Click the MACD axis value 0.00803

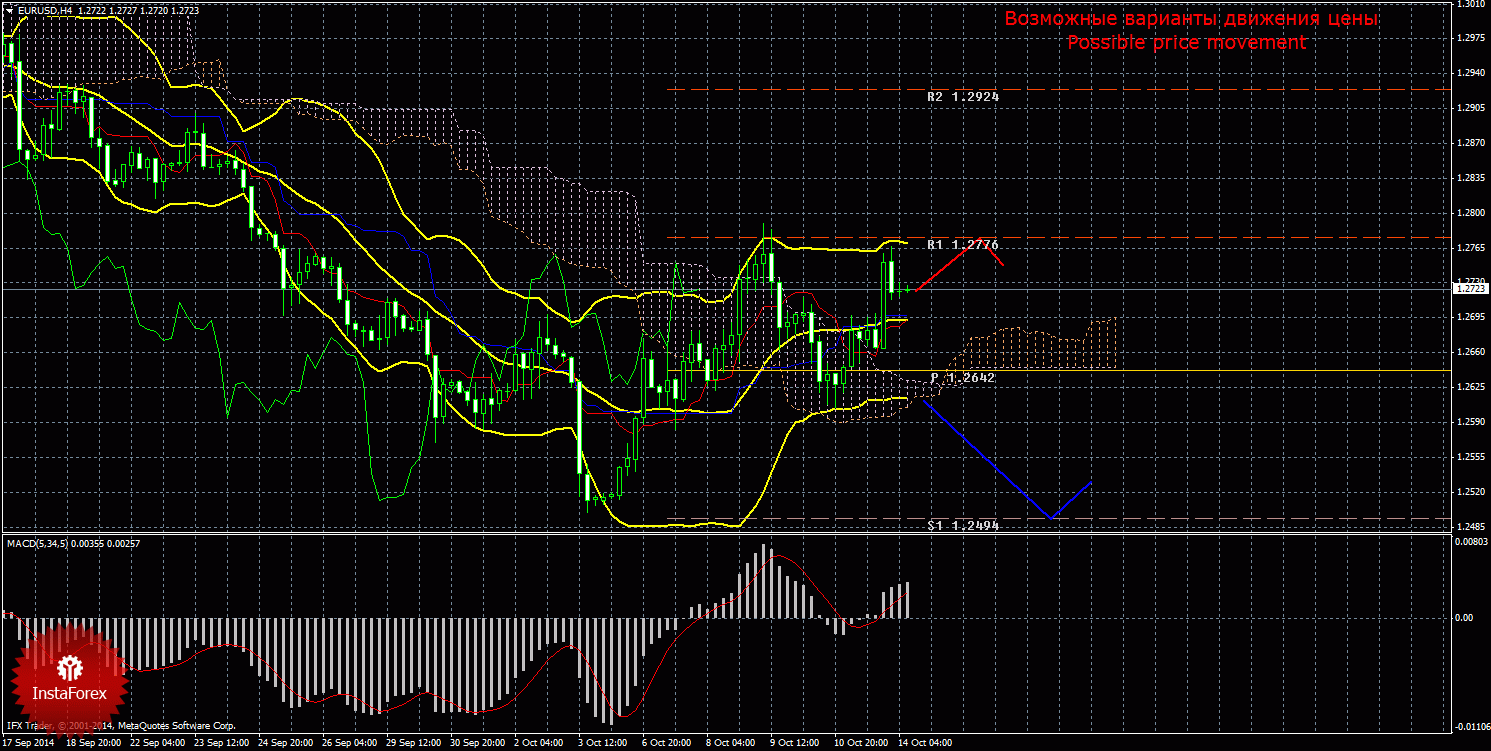1470,541
